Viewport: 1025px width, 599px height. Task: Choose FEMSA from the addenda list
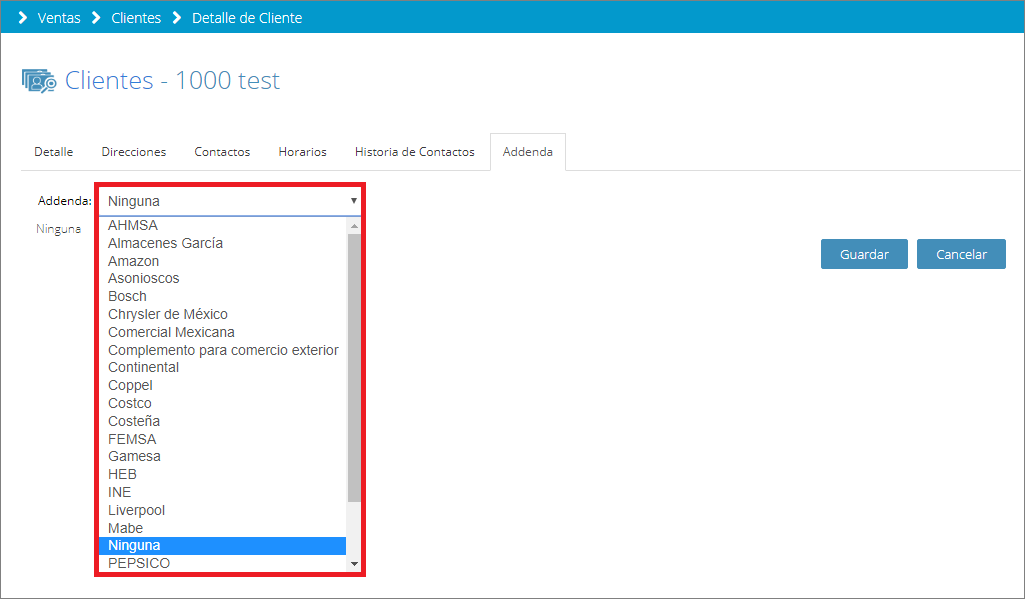222,439
